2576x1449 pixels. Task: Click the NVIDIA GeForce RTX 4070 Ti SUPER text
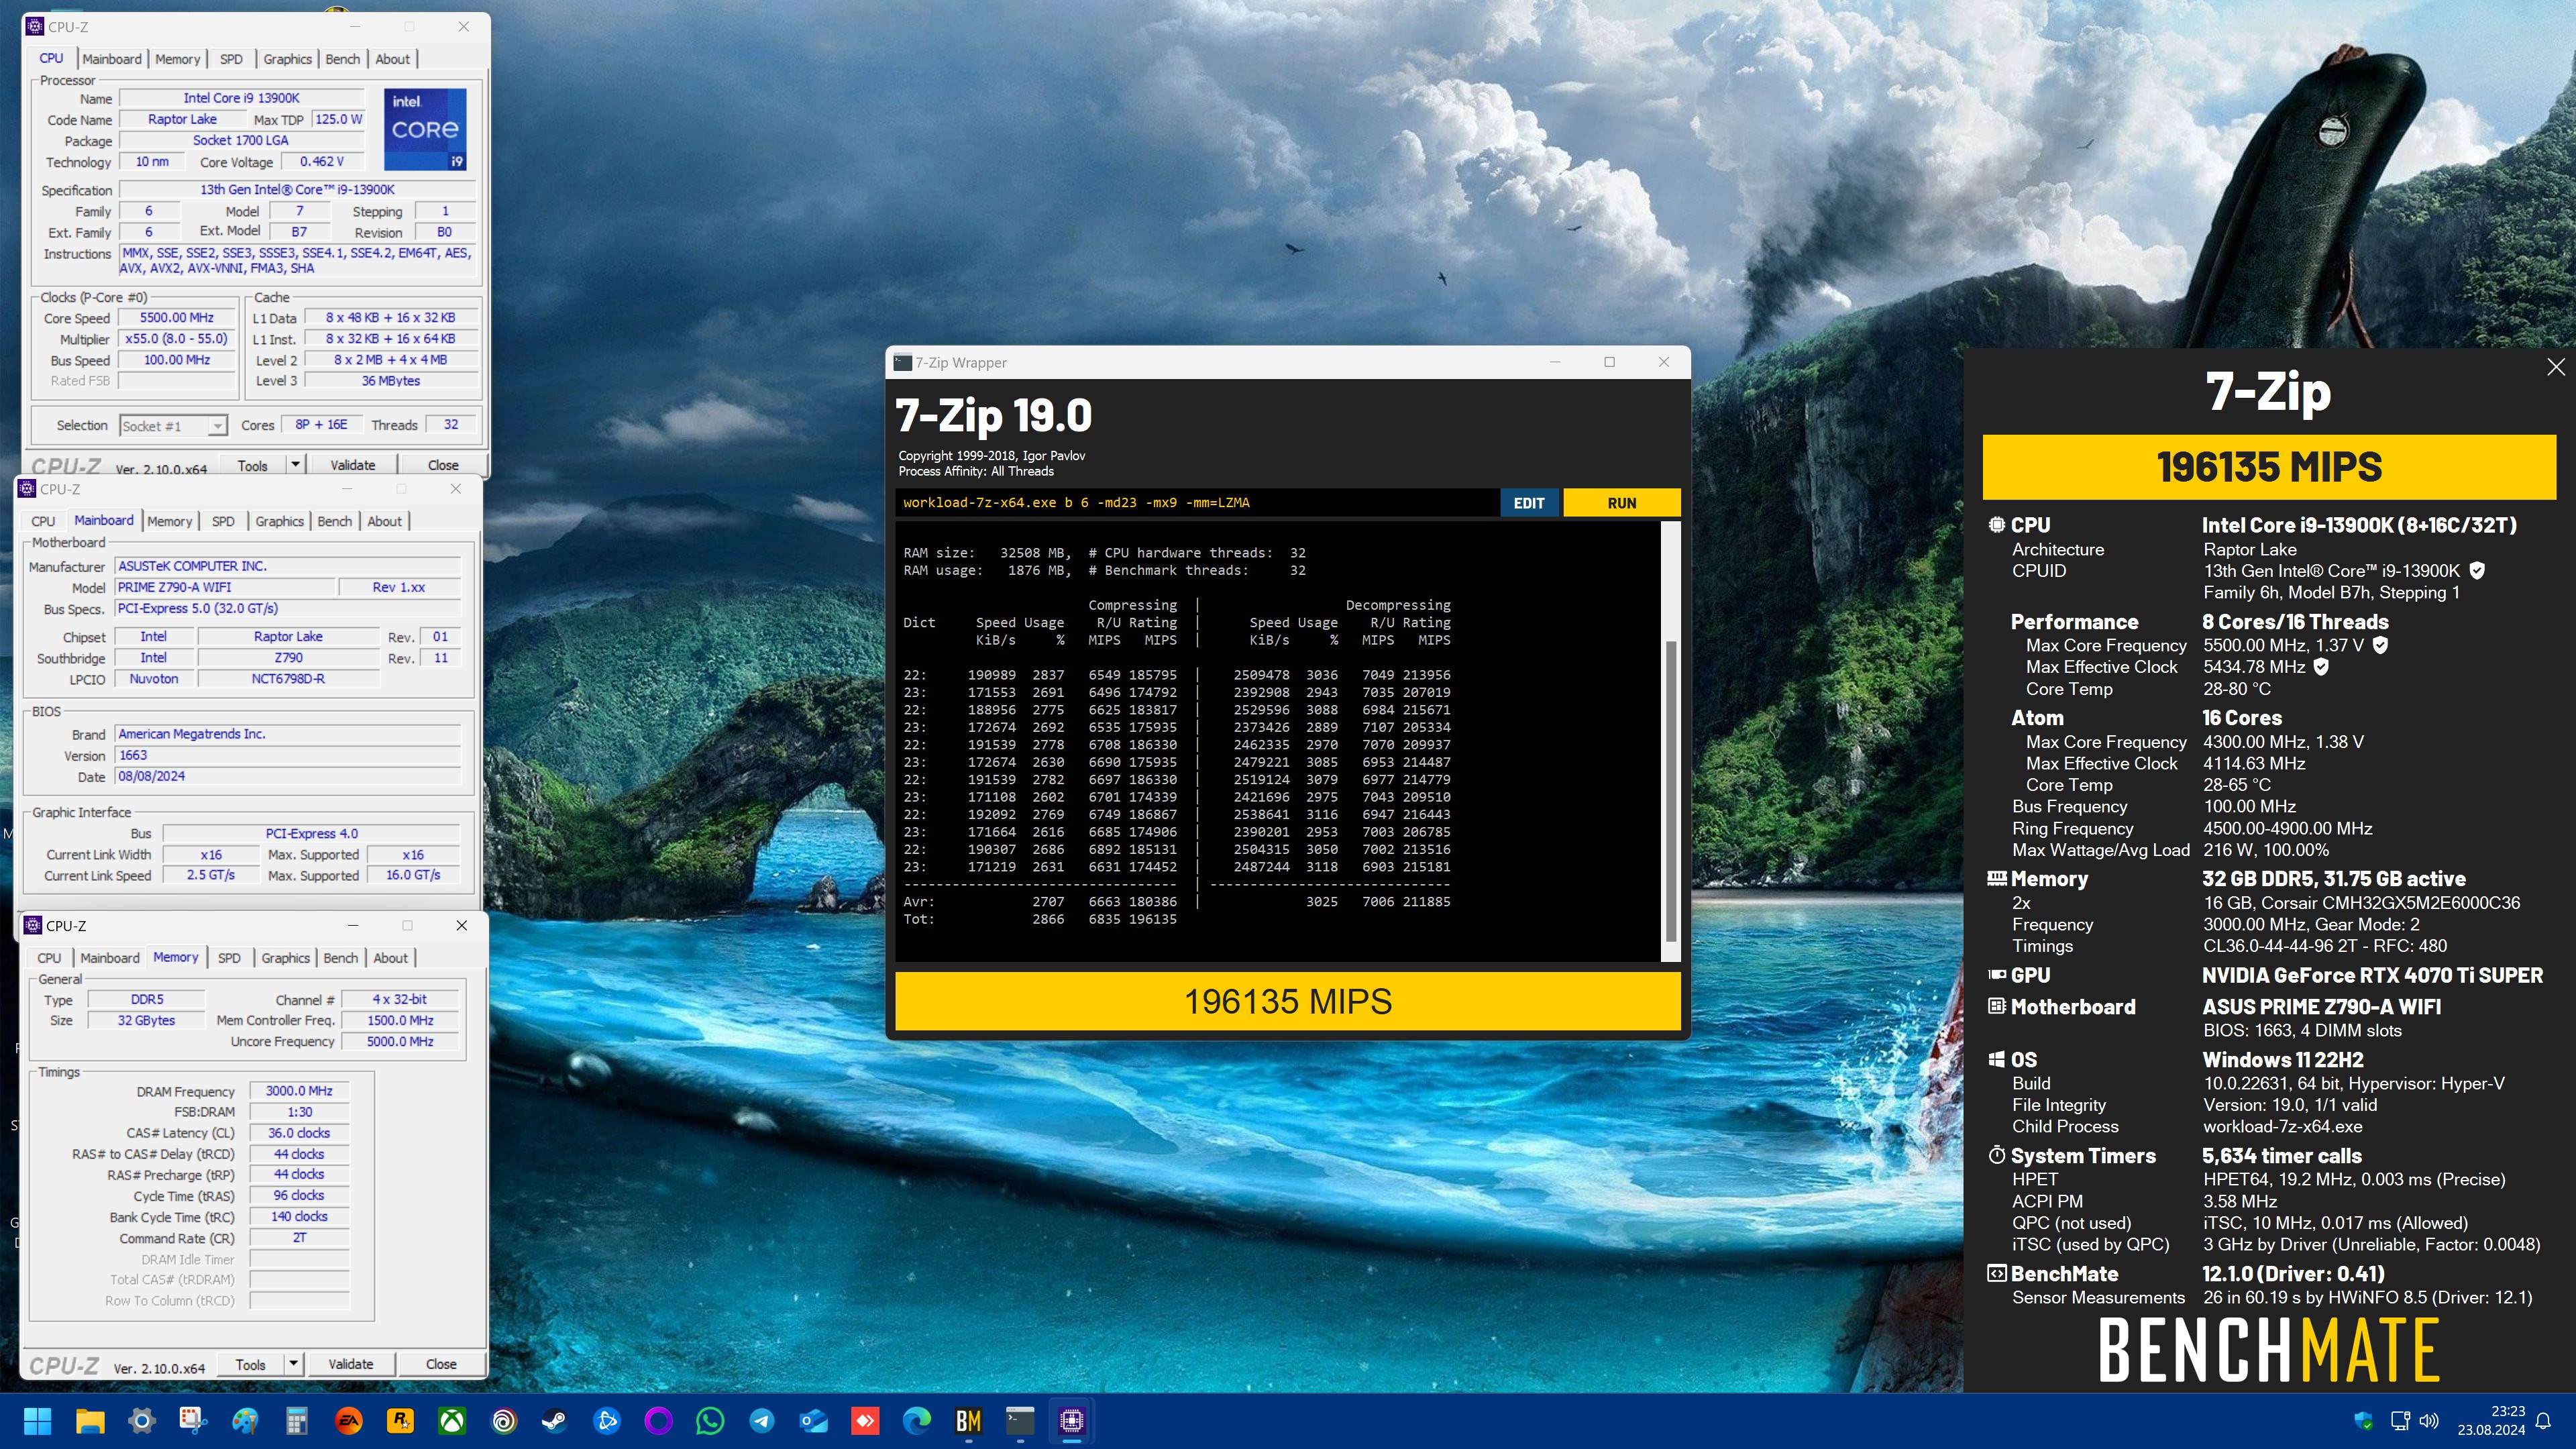click(x=2372, y=976)
